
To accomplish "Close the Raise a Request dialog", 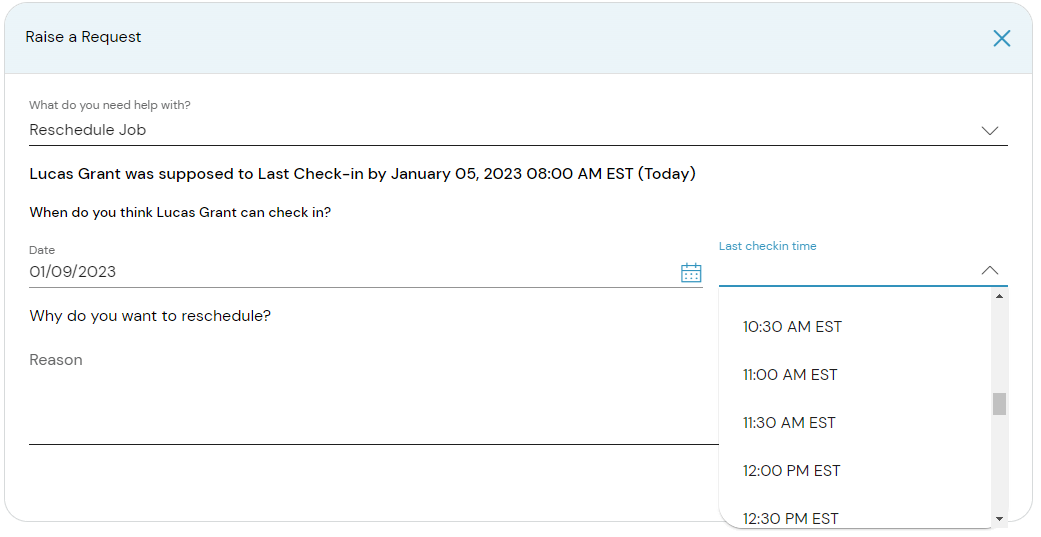I will tap(1001, 38).
